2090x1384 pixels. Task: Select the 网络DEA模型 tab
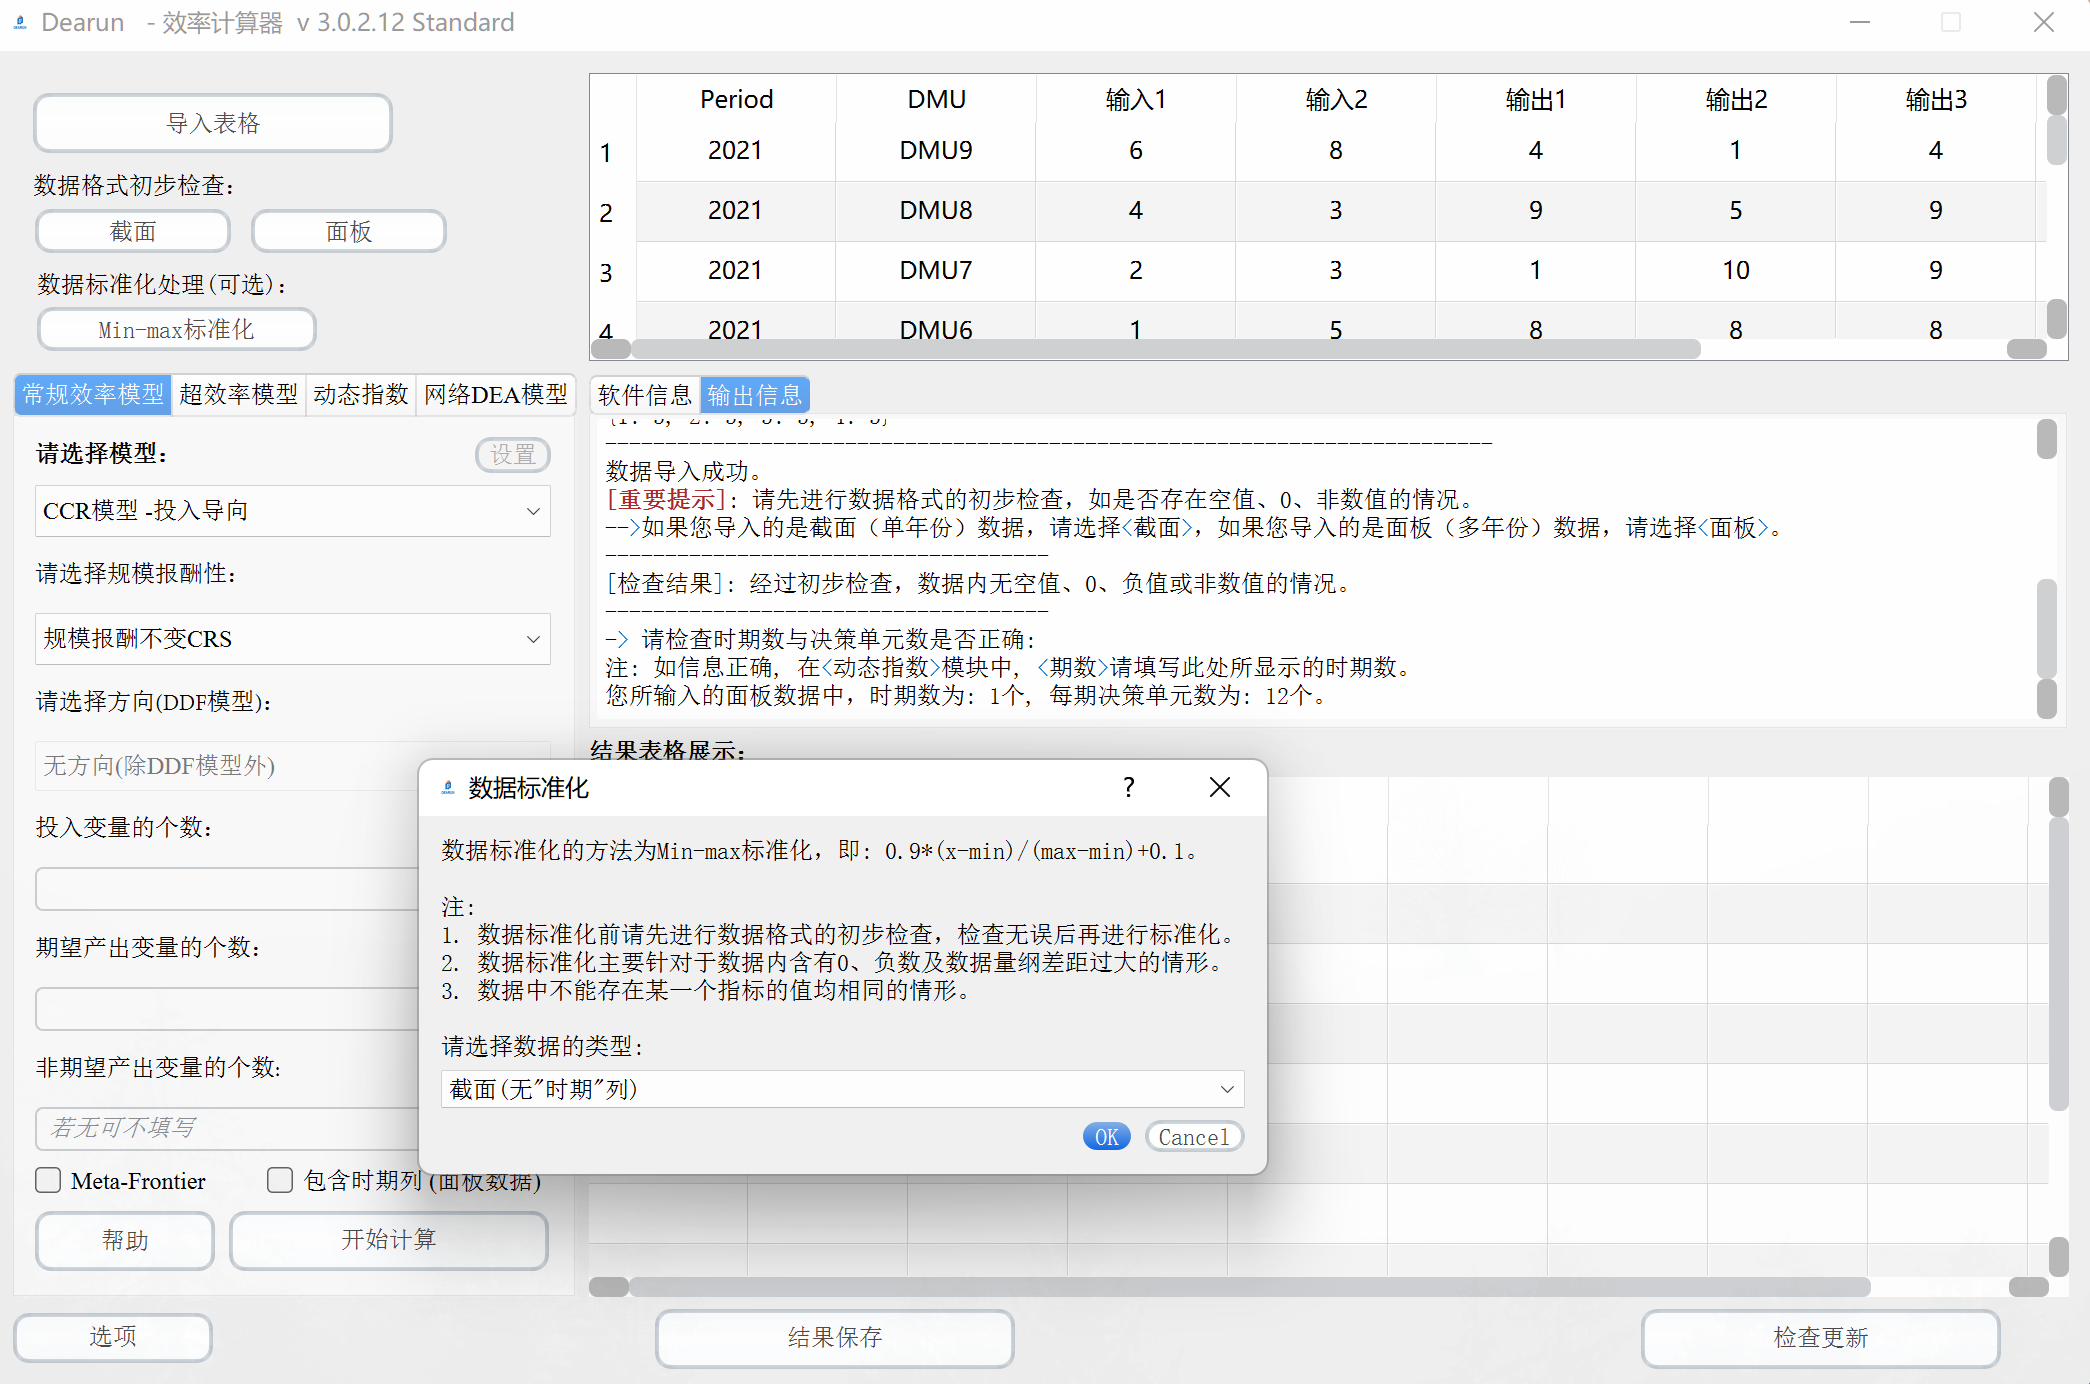pos(495,395)
